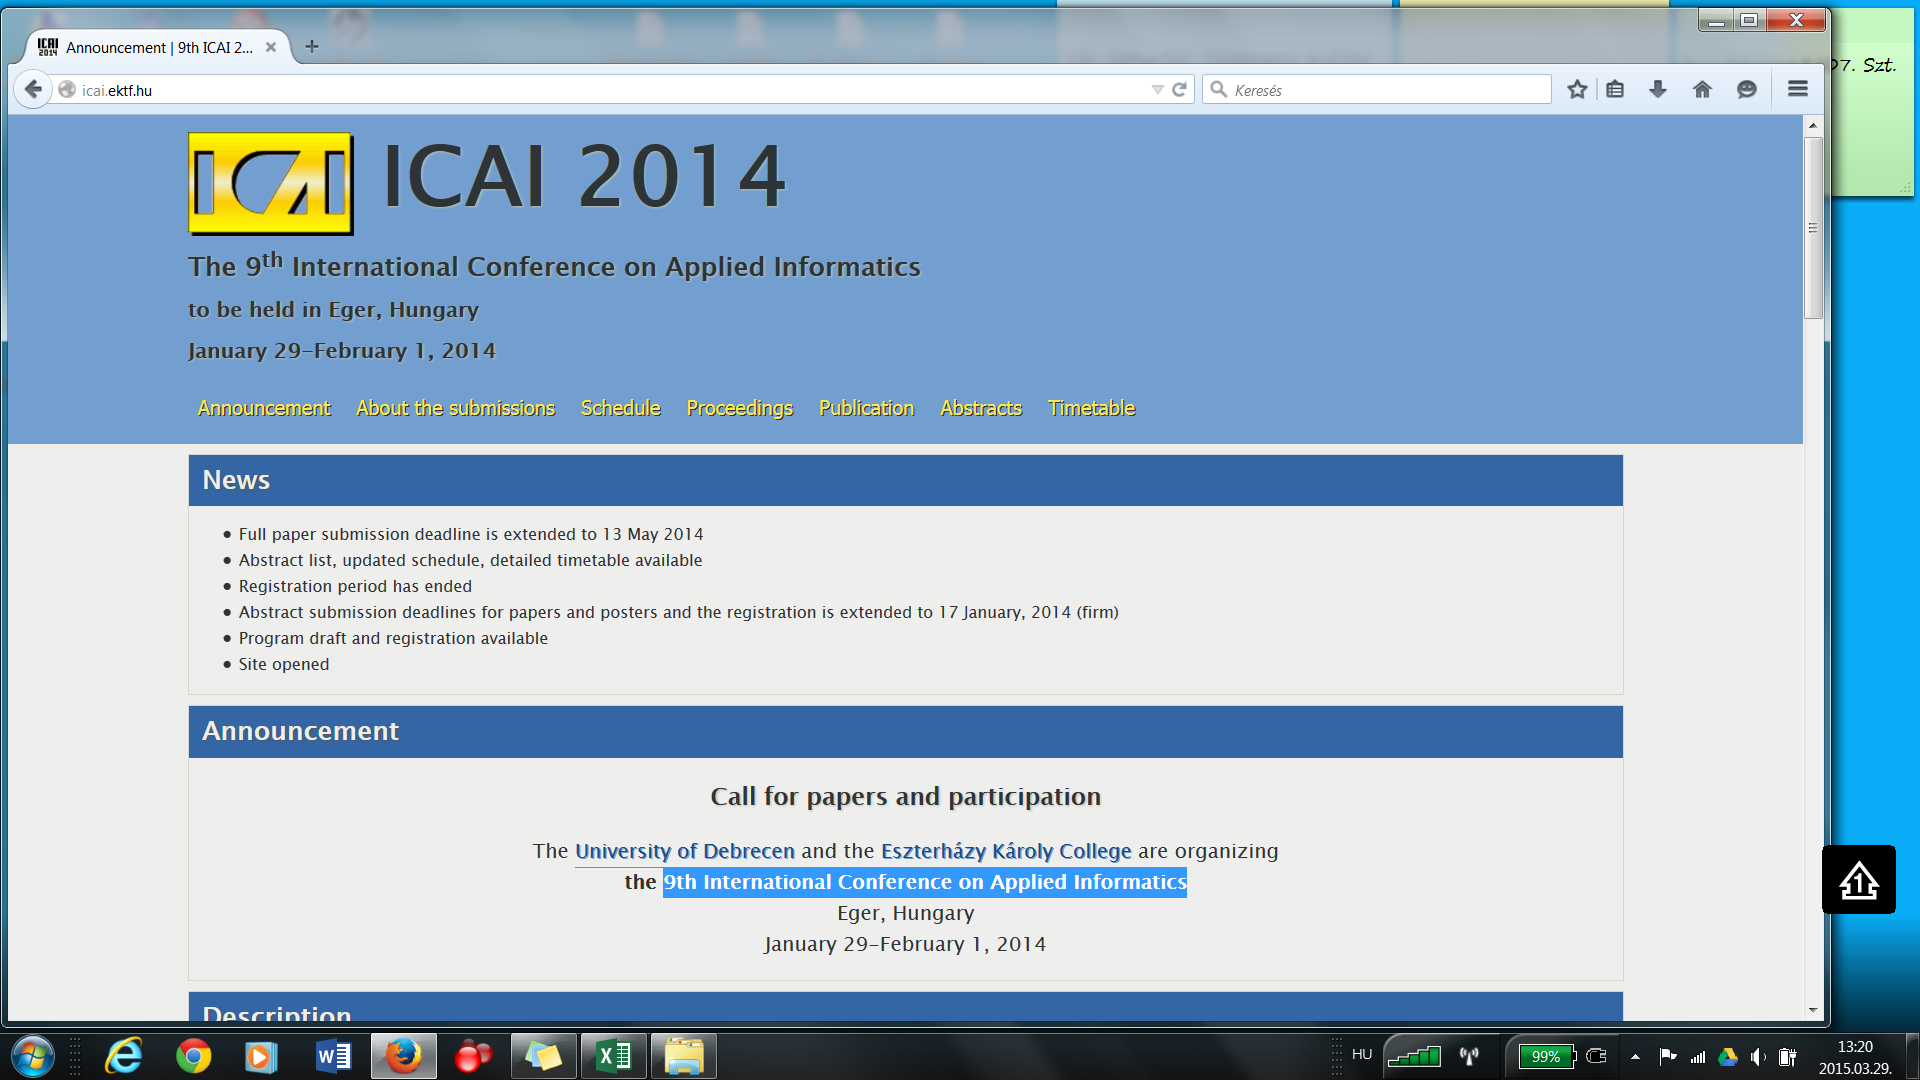Viewport: 1920px width, 1080px height.
Task: Click the ICAI yellow logo image
Action: 271,184
